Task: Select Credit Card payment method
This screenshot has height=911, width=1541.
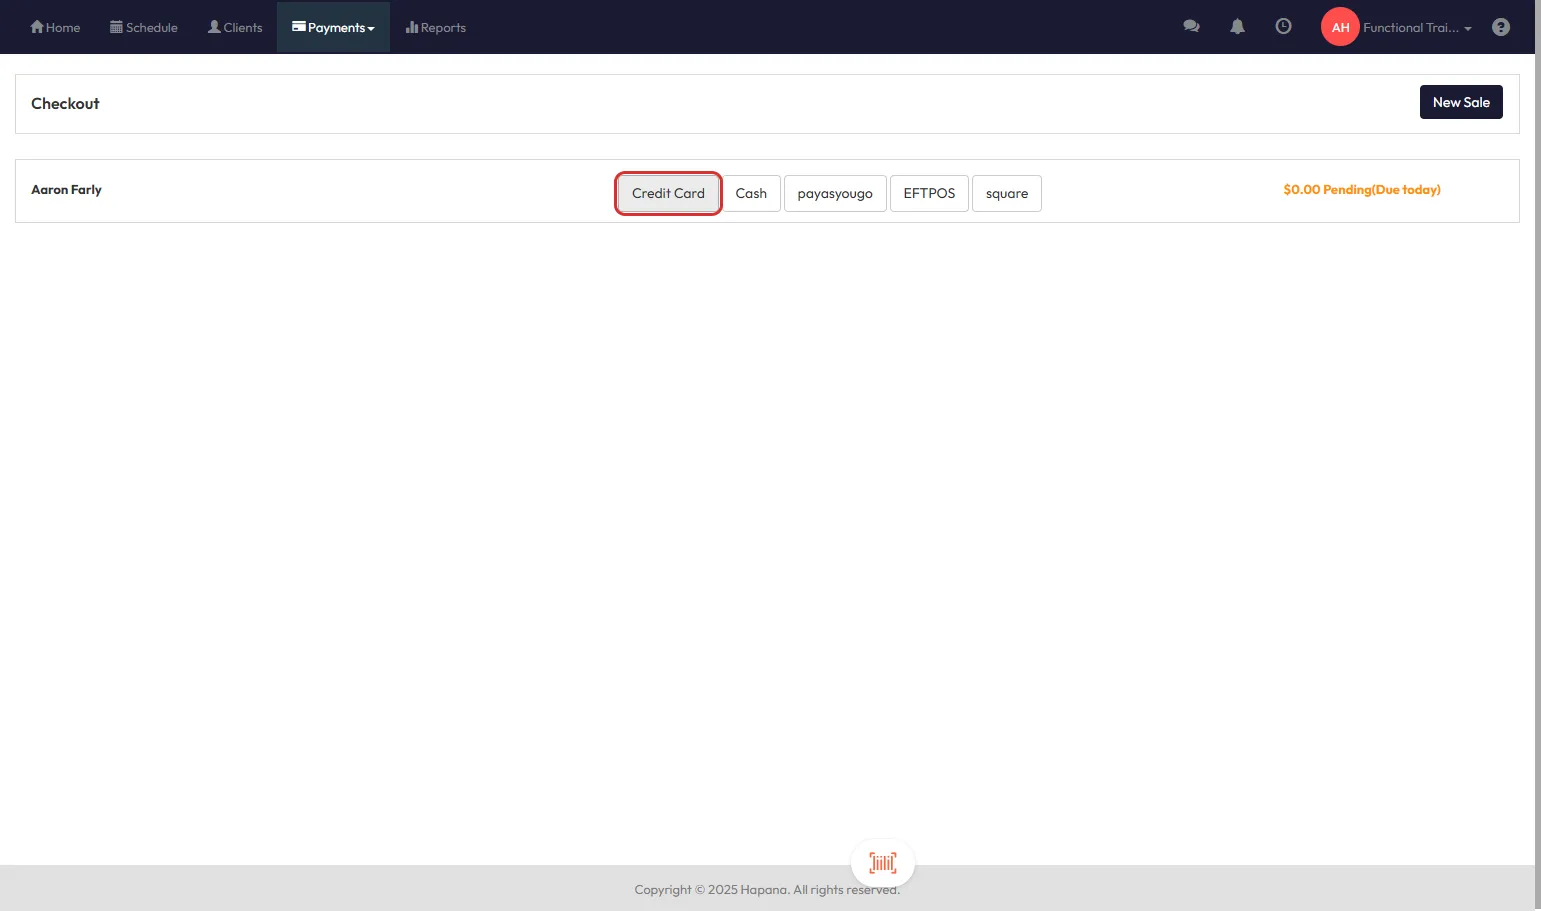Action: click(x=668, y=193)
